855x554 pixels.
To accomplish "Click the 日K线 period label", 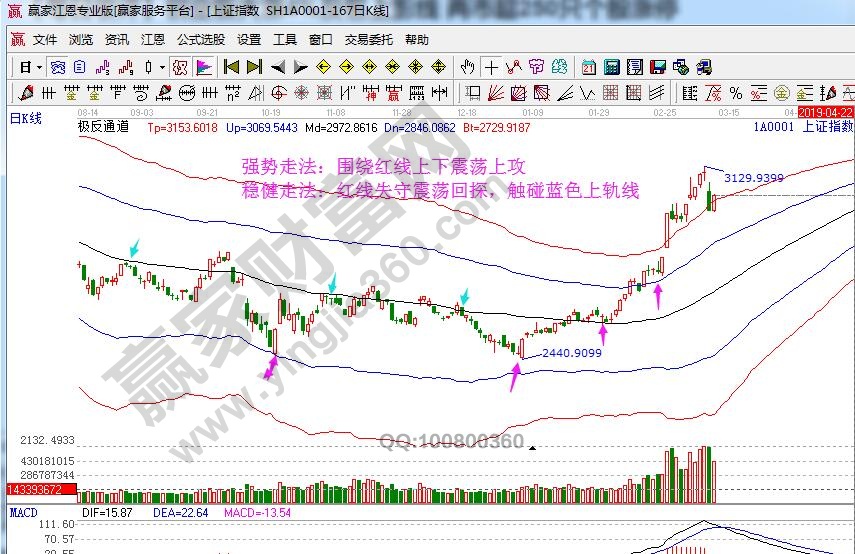I will pyautogui.click(x=25, y=118).
